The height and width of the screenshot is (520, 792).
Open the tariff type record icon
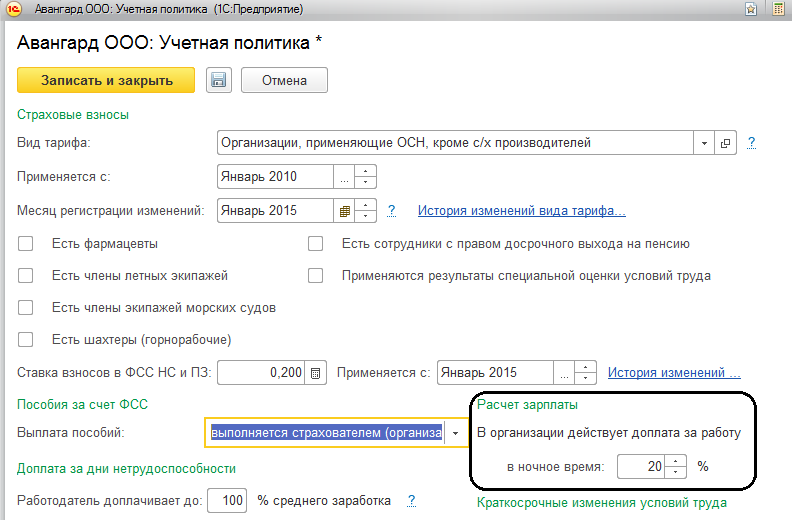[x=727, y=143]
